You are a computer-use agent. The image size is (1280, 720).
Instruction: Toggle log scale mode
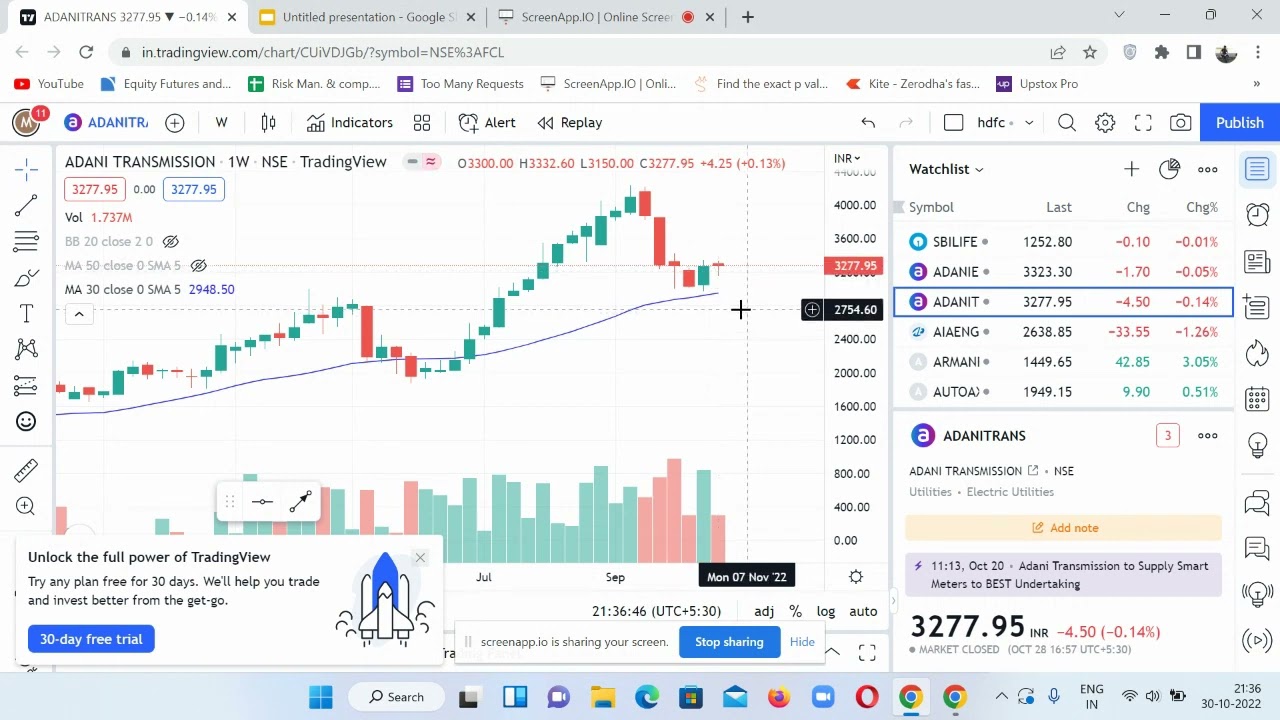pos(826,611)
